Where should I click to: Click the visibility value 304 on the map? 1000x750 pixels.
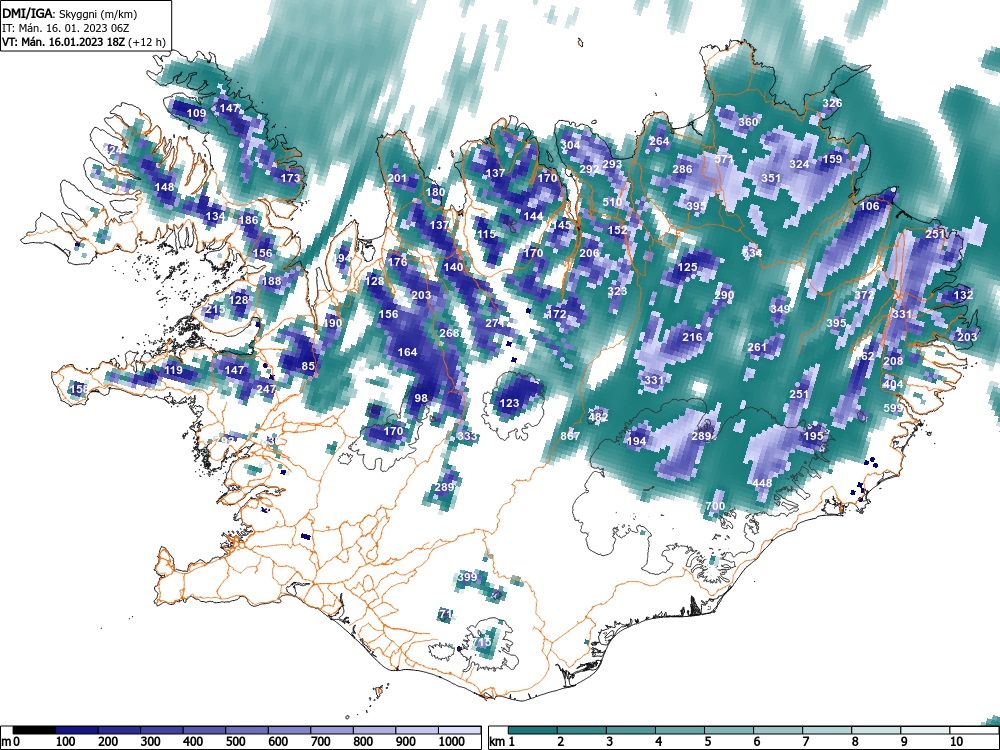coord(570,145)
